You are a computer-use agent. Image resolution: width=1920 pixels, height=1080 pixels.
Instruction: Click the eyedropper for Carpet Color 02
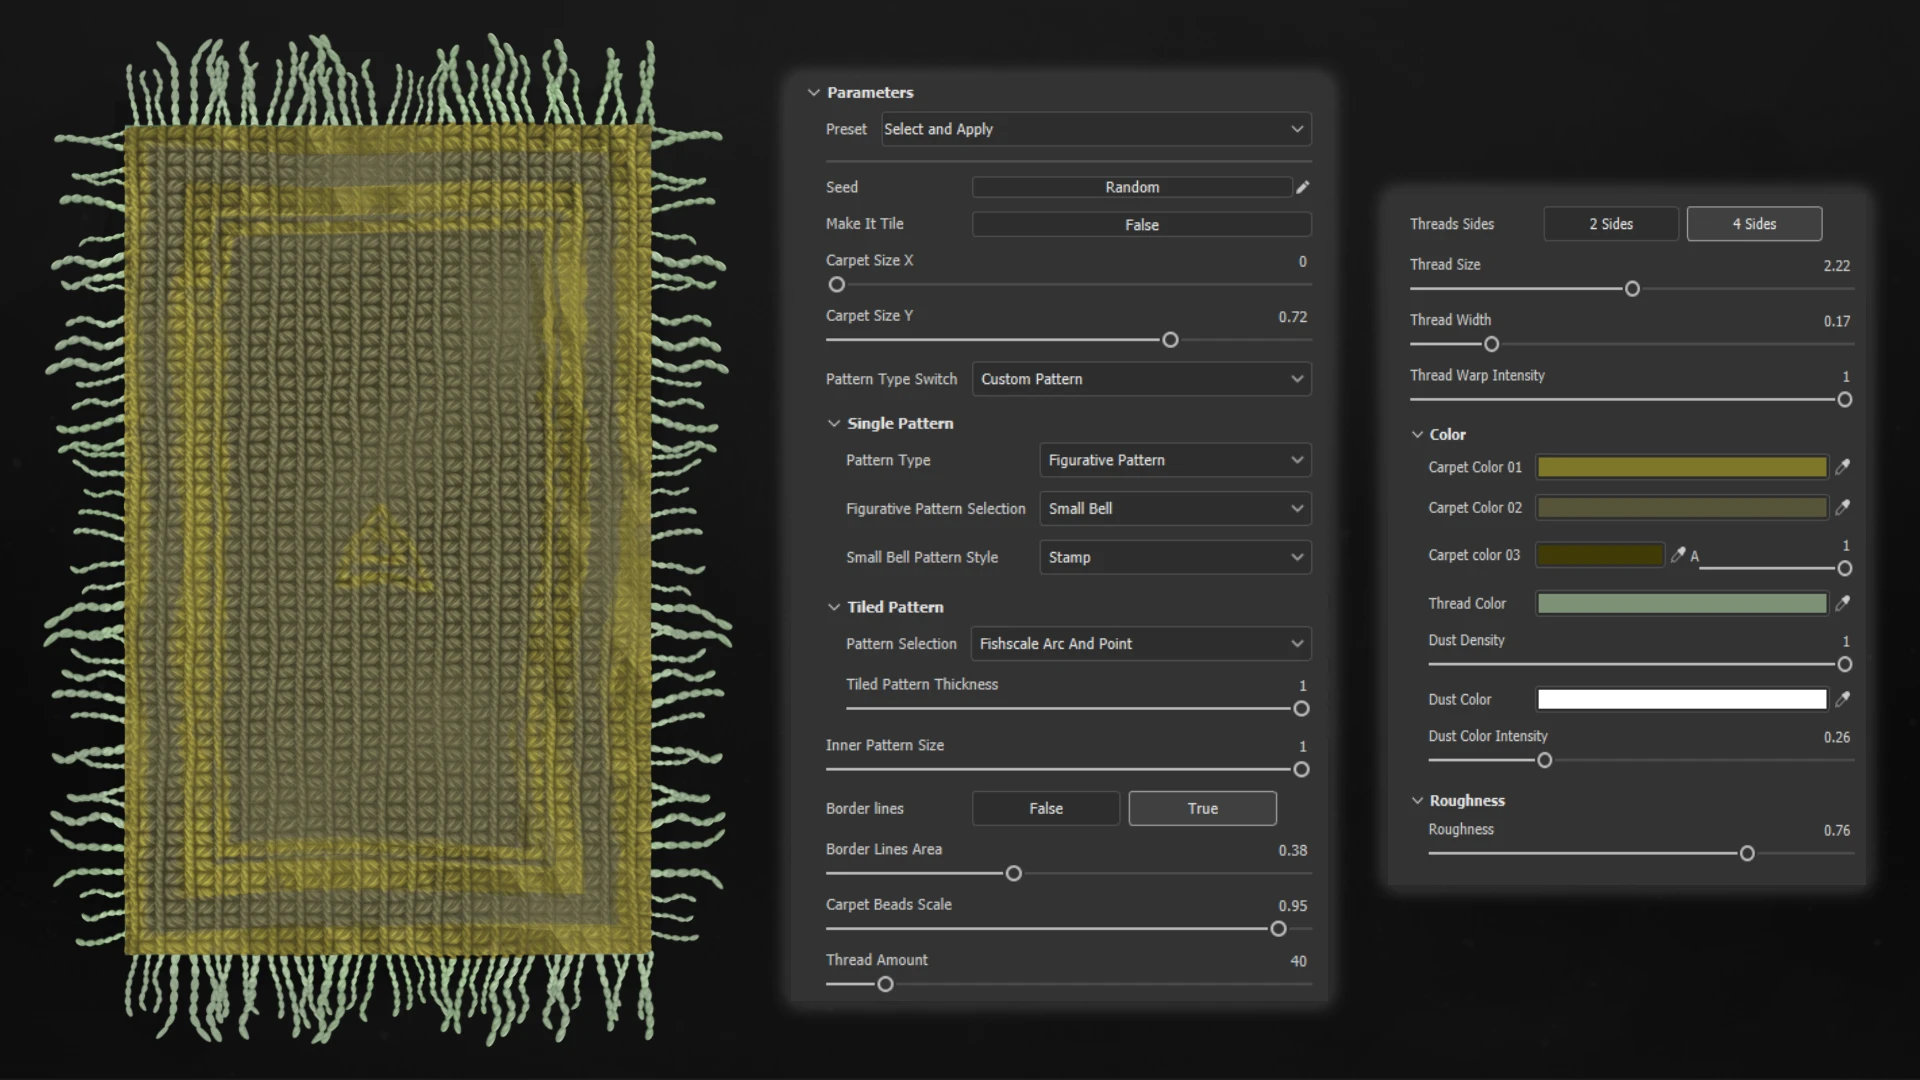pyautogui.click(x=1842, y=508)
